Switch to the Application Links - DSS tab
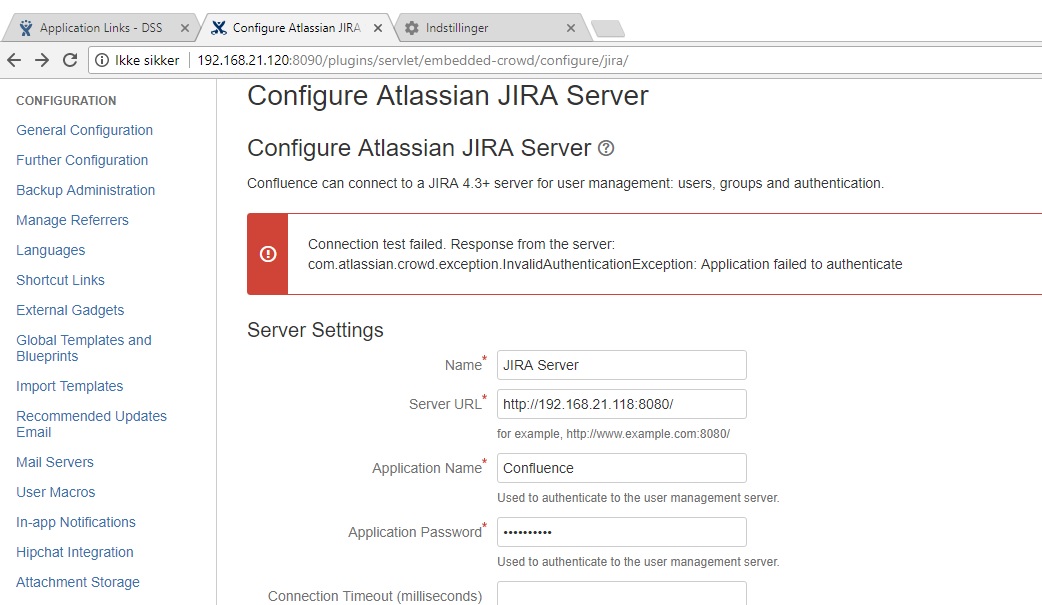This screenshot has width=1042, height=605. pyautogui.click(x=100, y=28)
